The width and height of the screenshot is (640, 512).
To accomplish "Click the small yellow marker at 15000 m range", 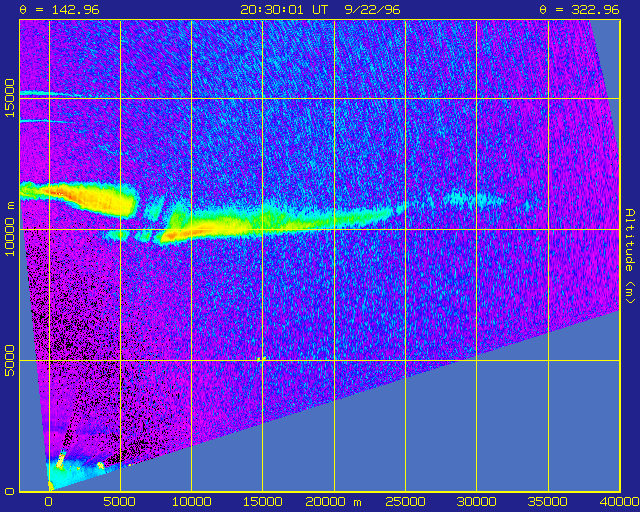I will (x=261, y=359).
